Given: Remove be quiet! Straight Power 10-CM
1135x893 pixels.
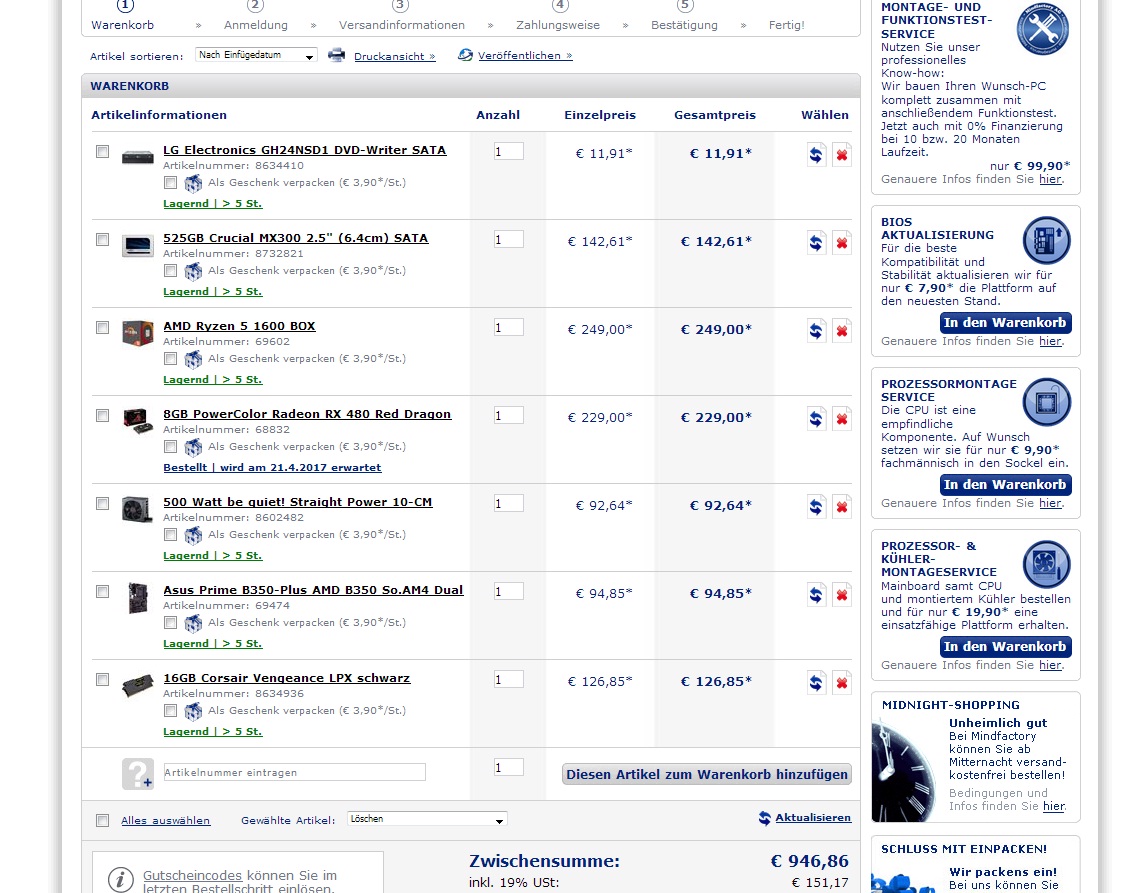Looking at the screenshot, I should [x=841, y=507].
